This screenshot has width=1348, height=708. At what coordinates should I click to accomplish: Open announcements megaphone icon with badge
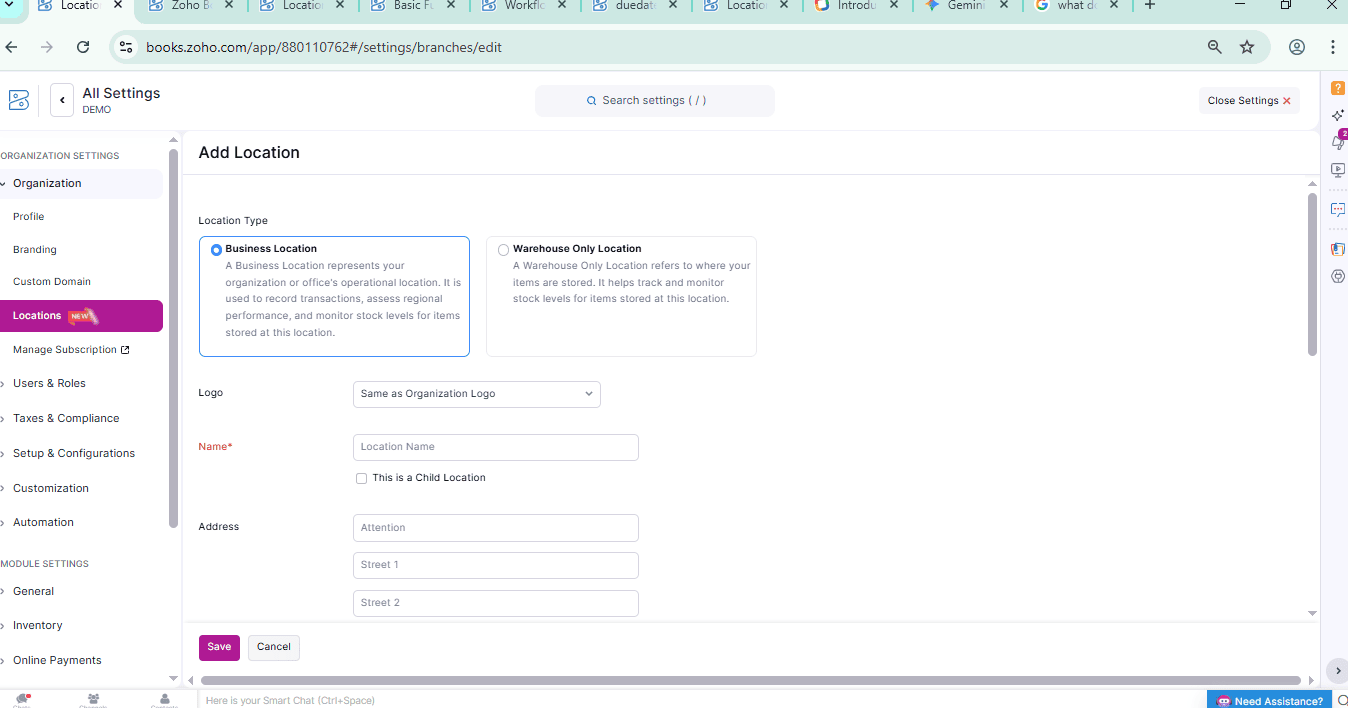[1338, 143]
